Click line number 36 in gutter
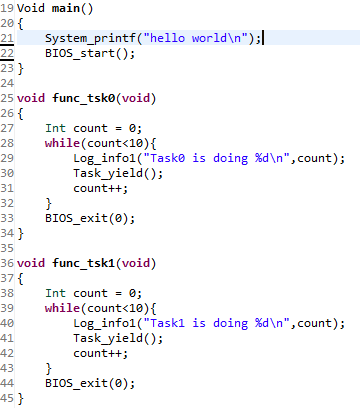The height and width of the screenshot is (408, 360). coord(7,263)
